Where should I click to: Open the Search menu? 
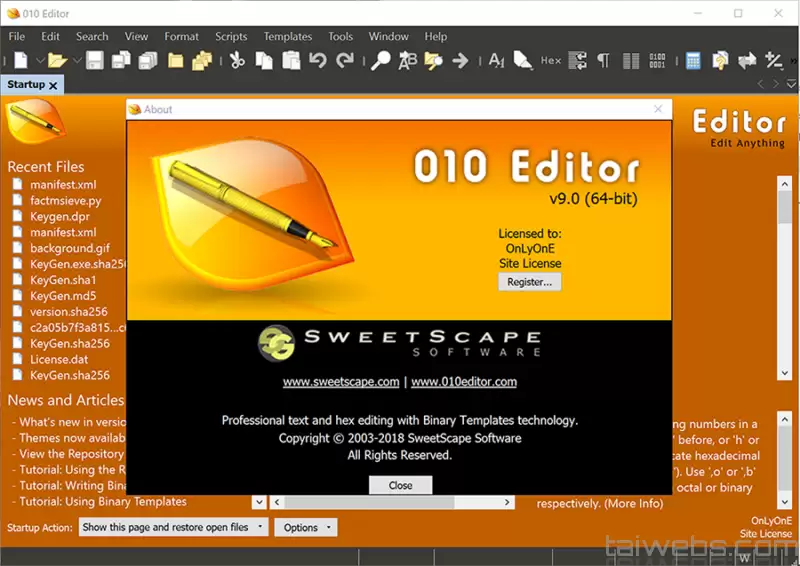click(x=92, y=36)
